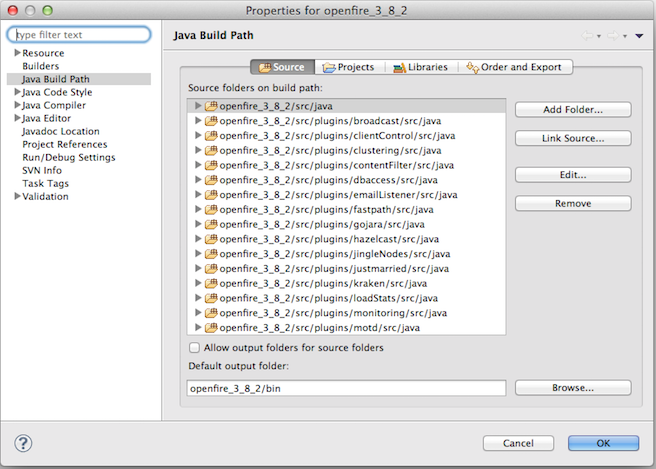Expand the openfire_3_8_2/src/java source folder

[x=198, y=106]
